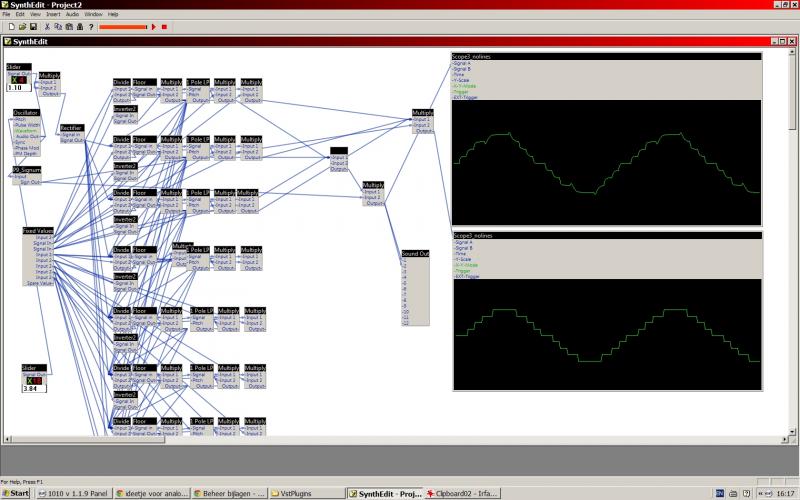
Task: Click the Oscillator's Phase Mod pin
Action: coord(26,148)
